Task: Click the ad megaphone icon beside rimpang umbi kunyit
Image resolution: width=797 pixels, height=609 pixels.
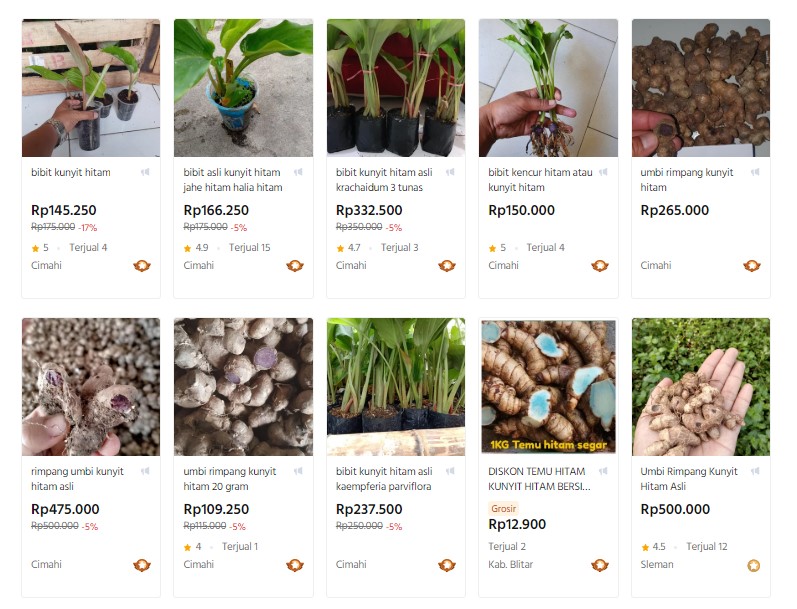Action: click(145, 471)
